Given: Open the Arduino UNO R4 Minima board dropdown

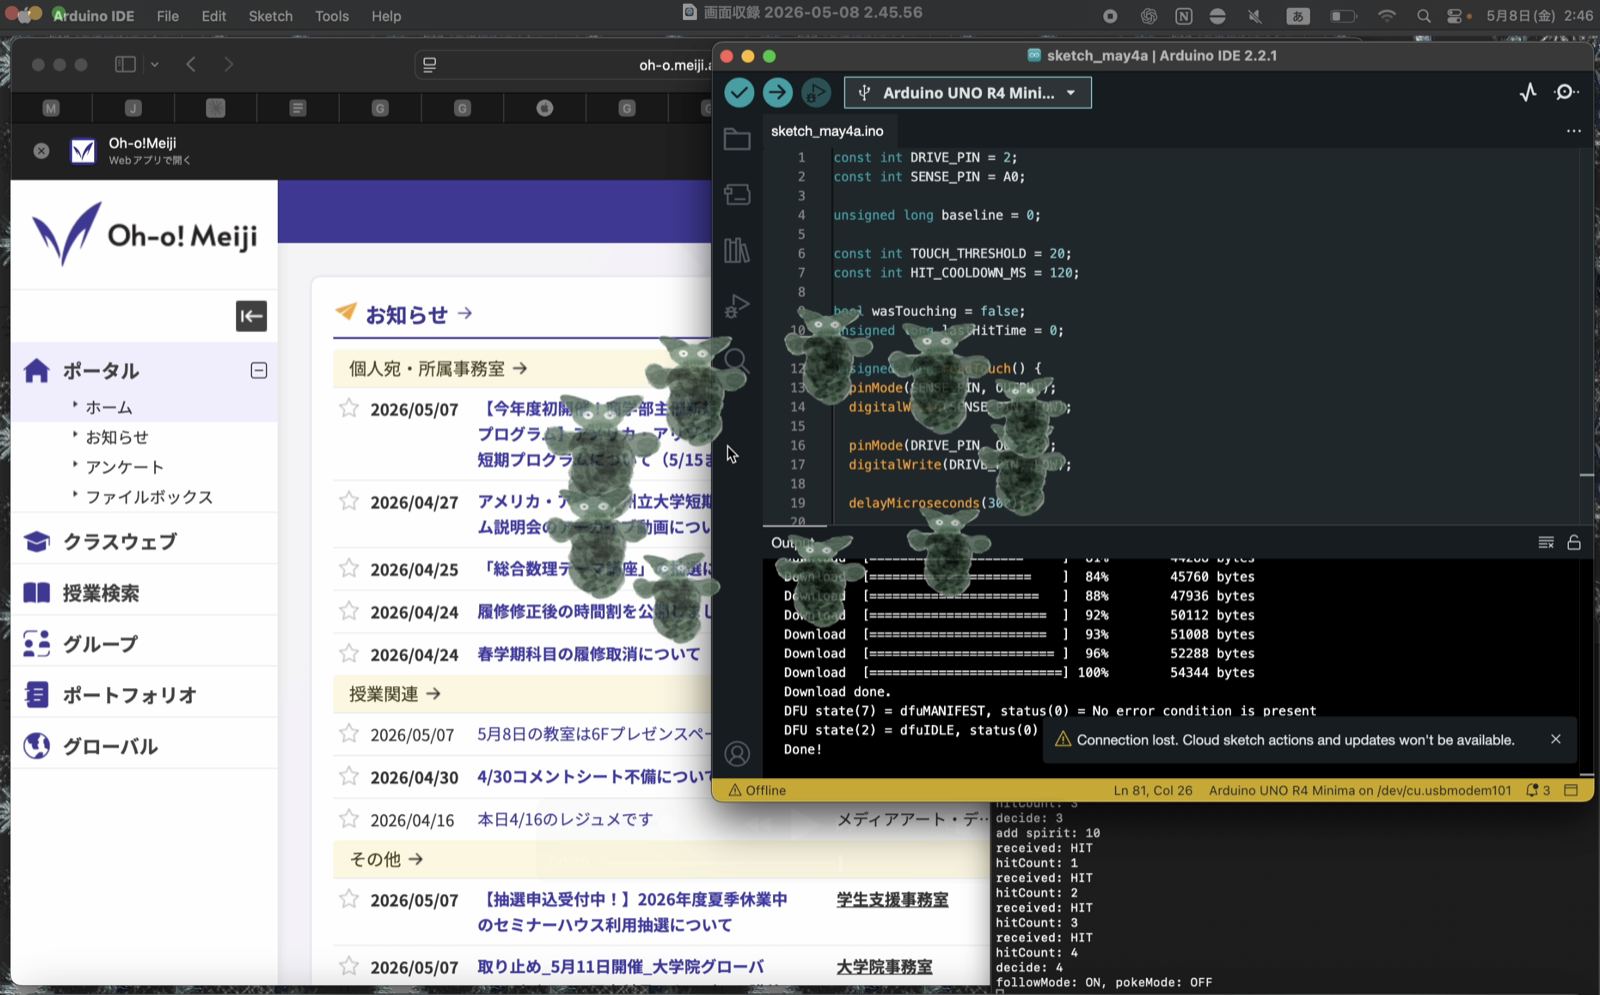Looking at the screenshot, I should pos(968,93).
